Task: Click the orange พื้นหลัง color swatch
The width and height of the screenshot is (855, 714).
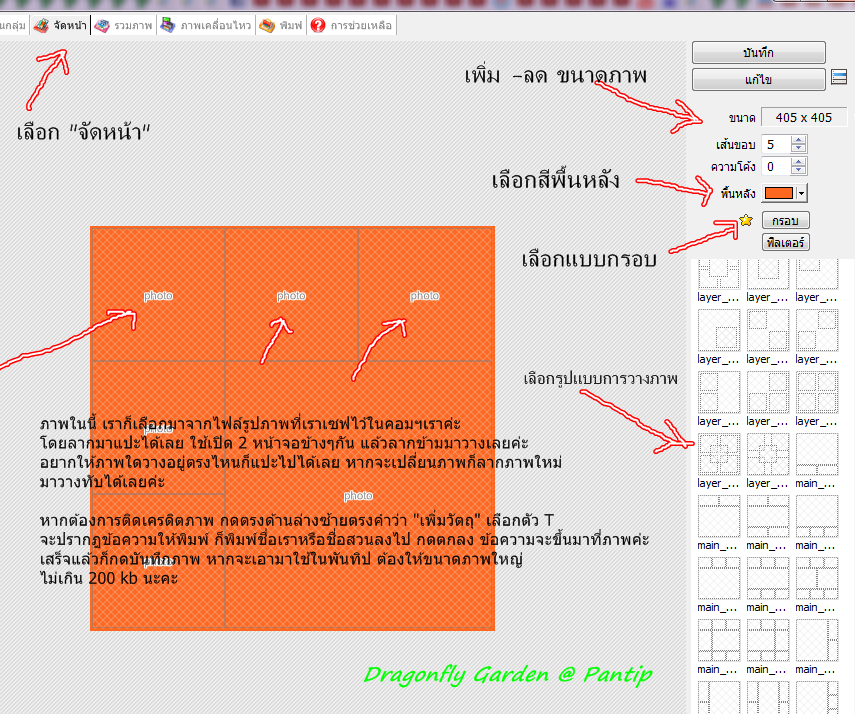Action: coord(779,193)
